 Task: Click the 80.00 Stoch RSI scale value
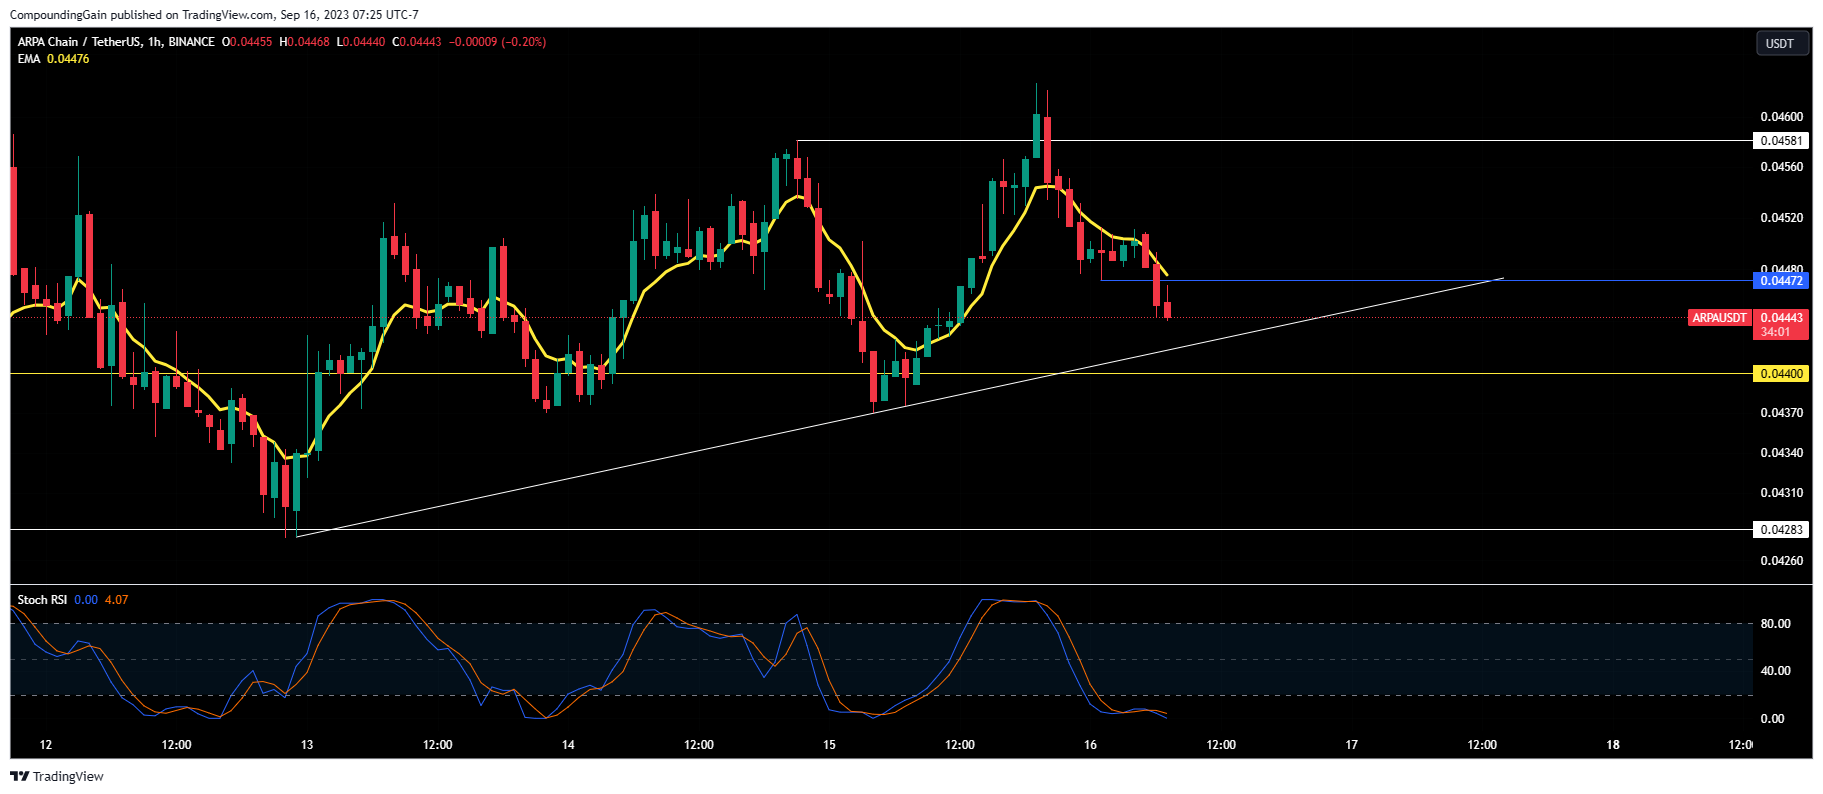tap(1775, 624)
